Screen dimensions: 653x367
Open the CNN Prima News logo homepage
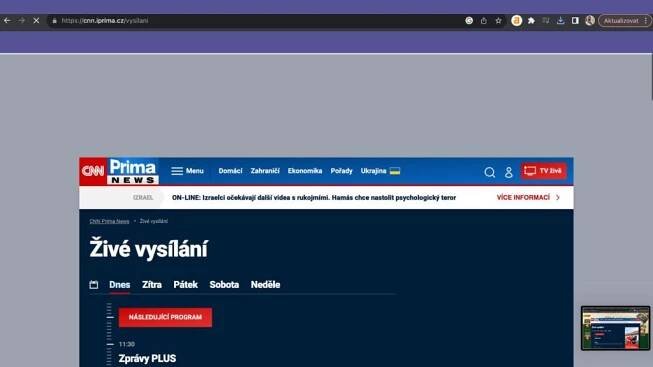pos(119,171)
